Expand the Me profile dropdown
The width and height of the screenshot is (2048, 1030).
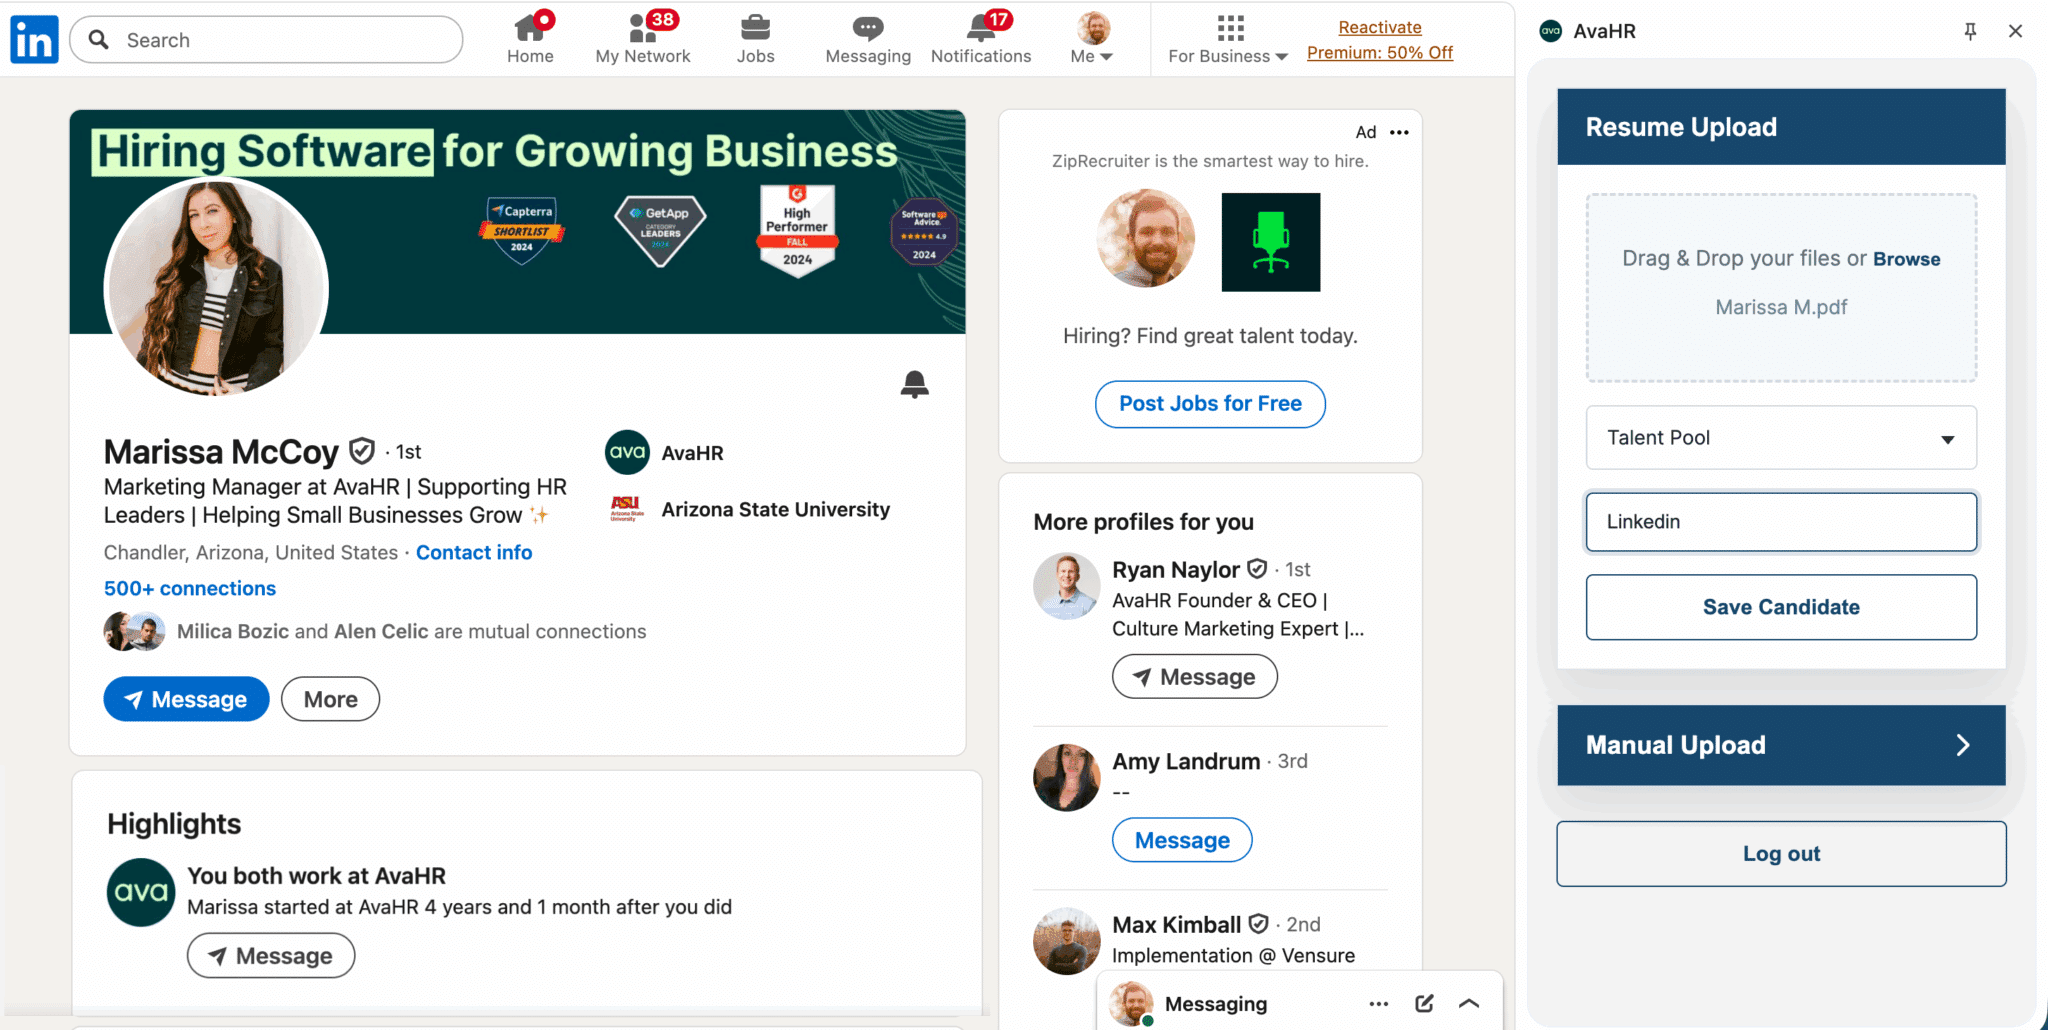1092,38
